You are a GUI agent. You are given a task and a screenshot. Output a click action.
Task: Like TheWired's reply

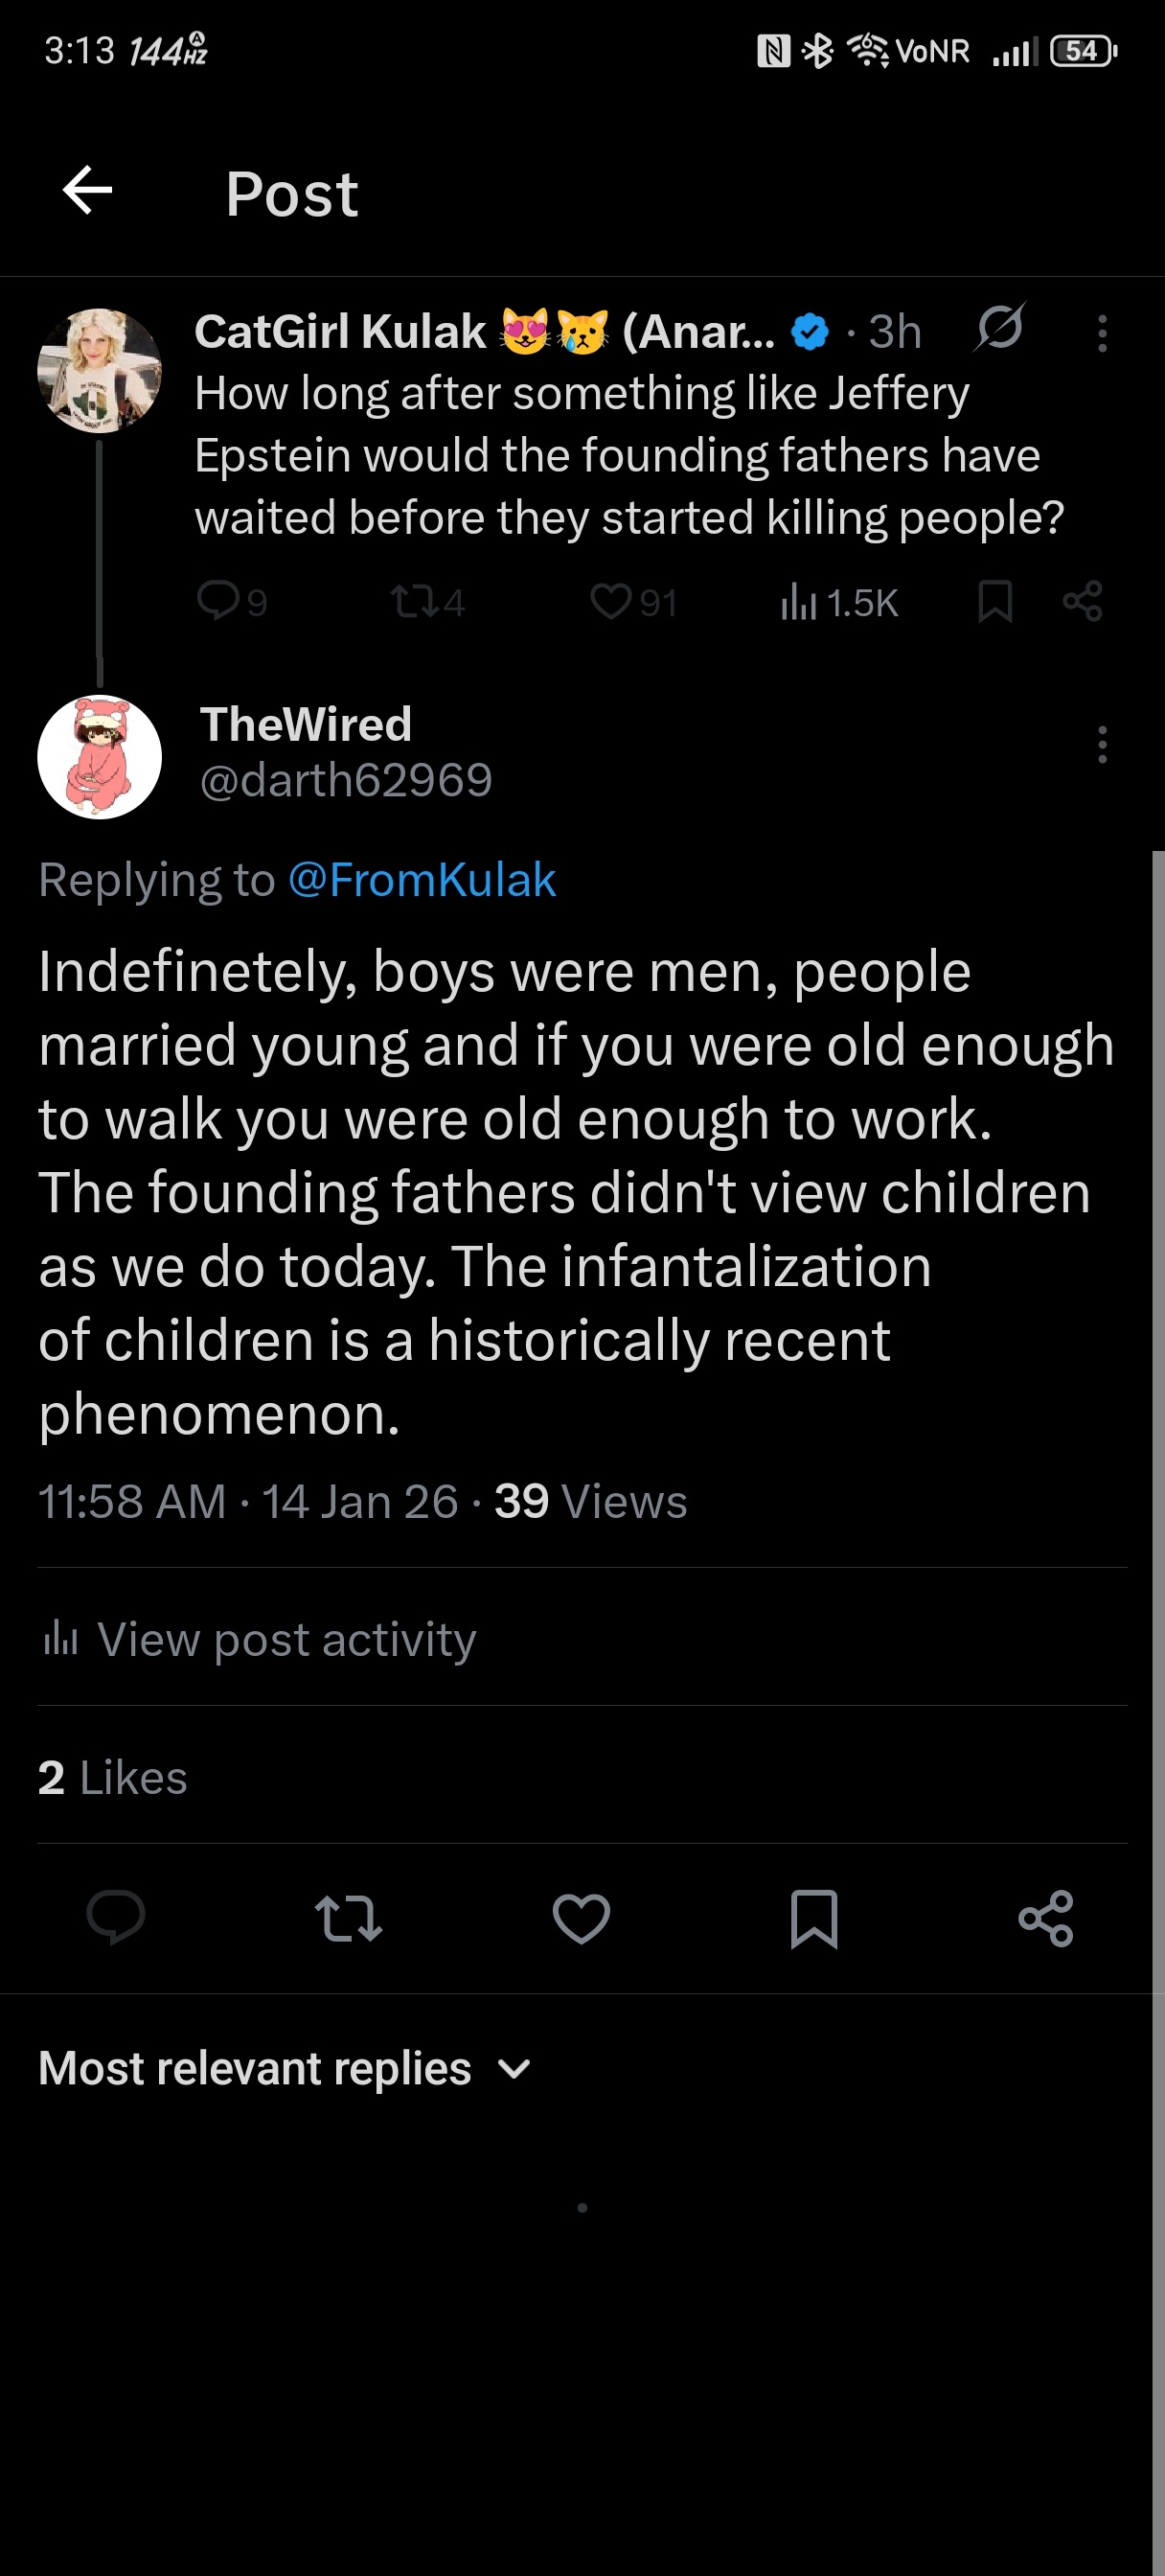point(581,1918)
